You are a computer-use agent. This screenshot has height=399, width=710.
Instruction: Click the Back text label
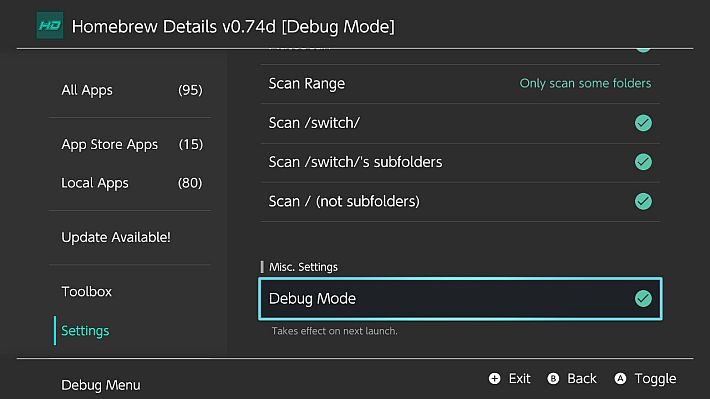[x=582, y=379]
